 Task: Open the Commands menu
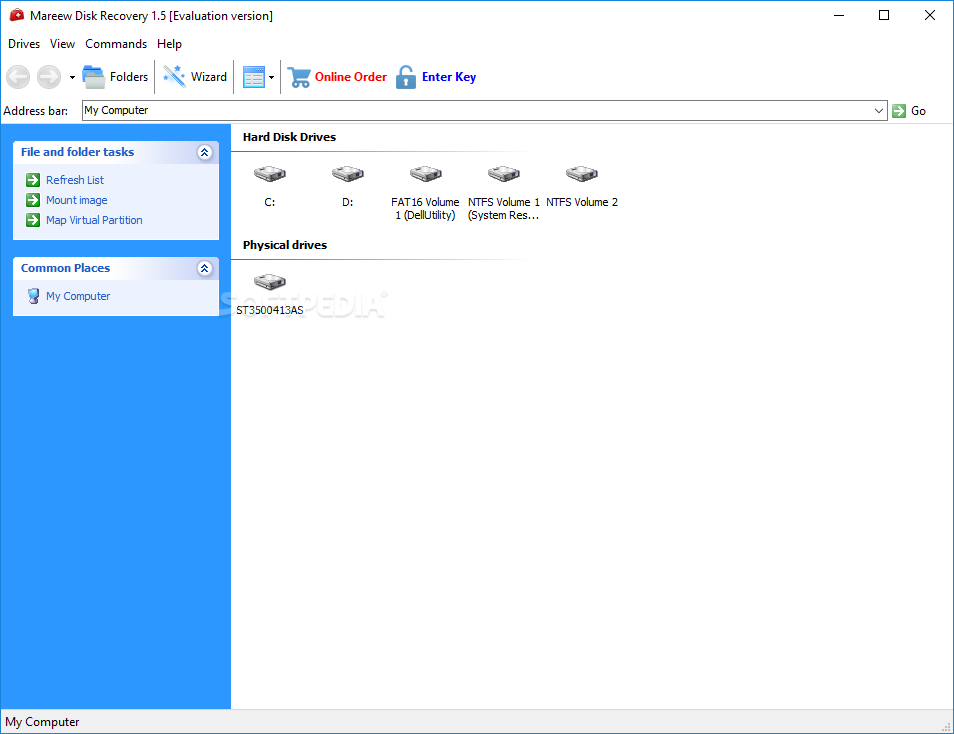[116, 44]
